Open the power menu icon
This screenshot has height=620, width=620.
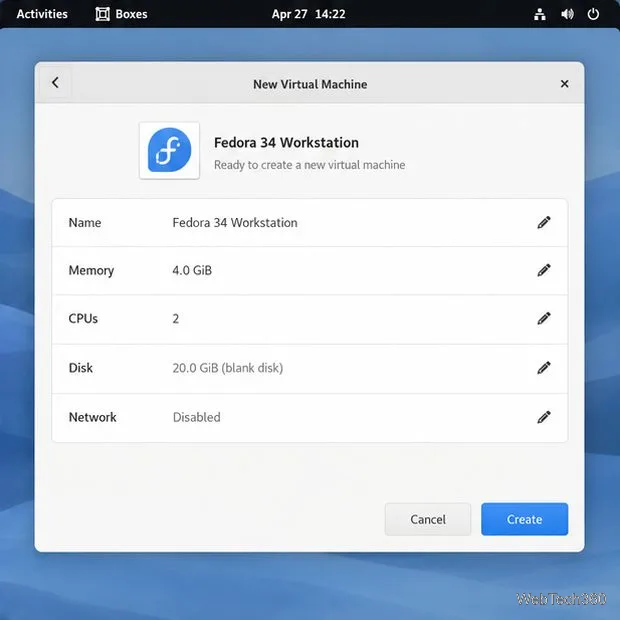point(593,14)
